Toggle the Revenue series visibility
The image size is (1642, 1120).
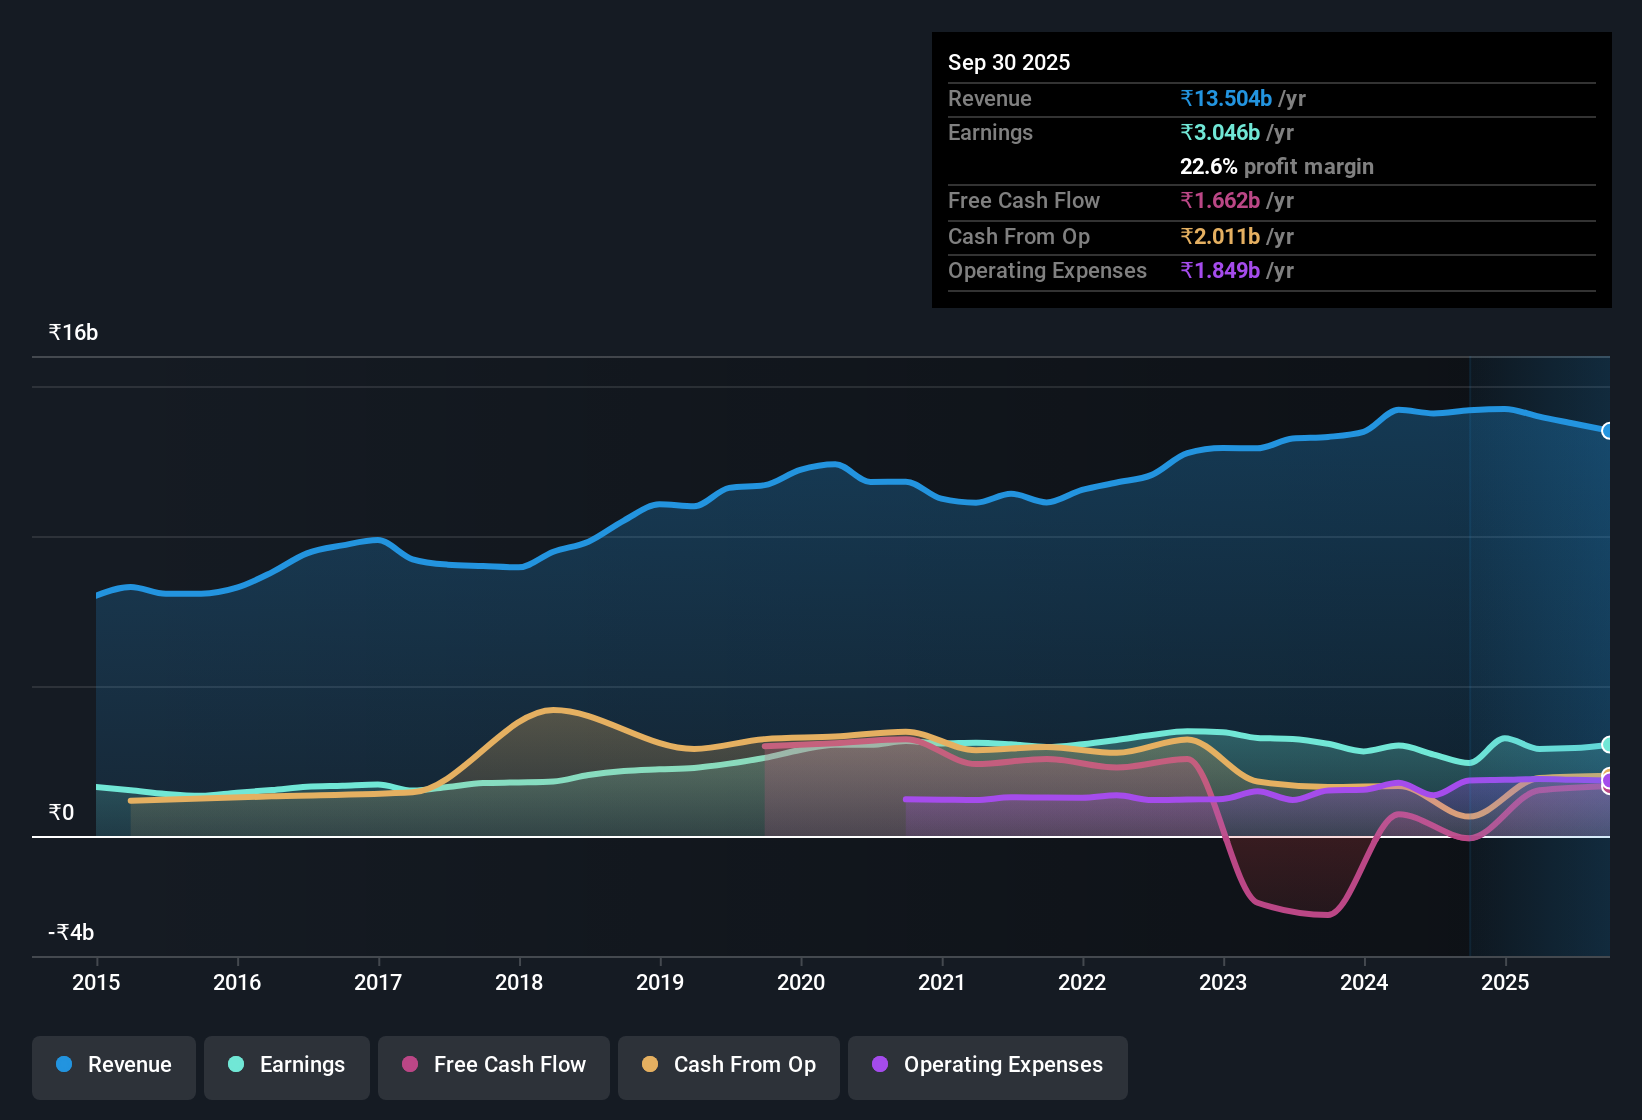[113, 1066]
